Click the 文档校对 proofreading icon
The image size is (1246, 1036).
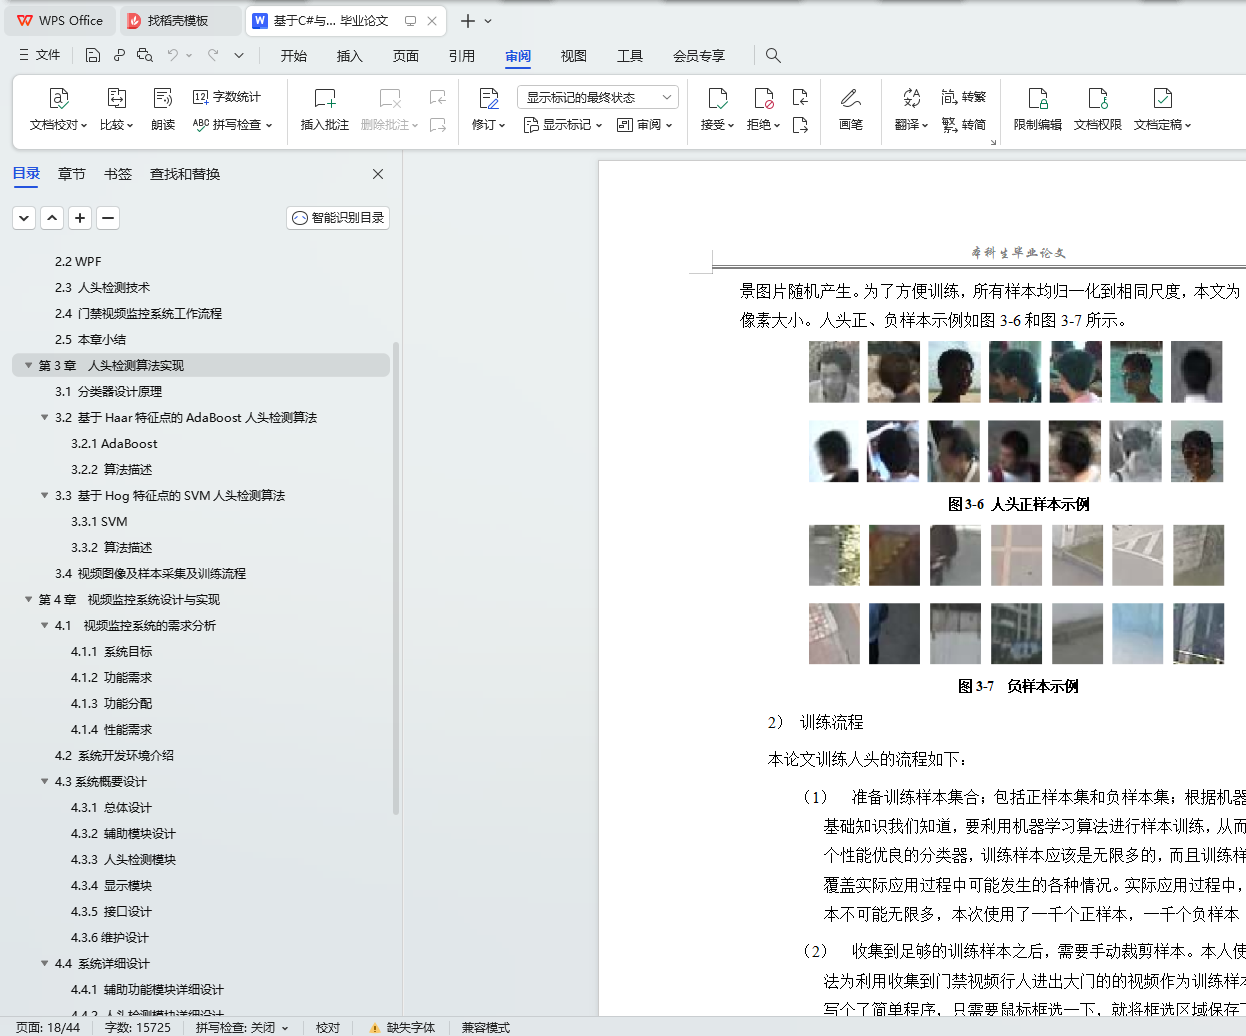coord(58,99)
